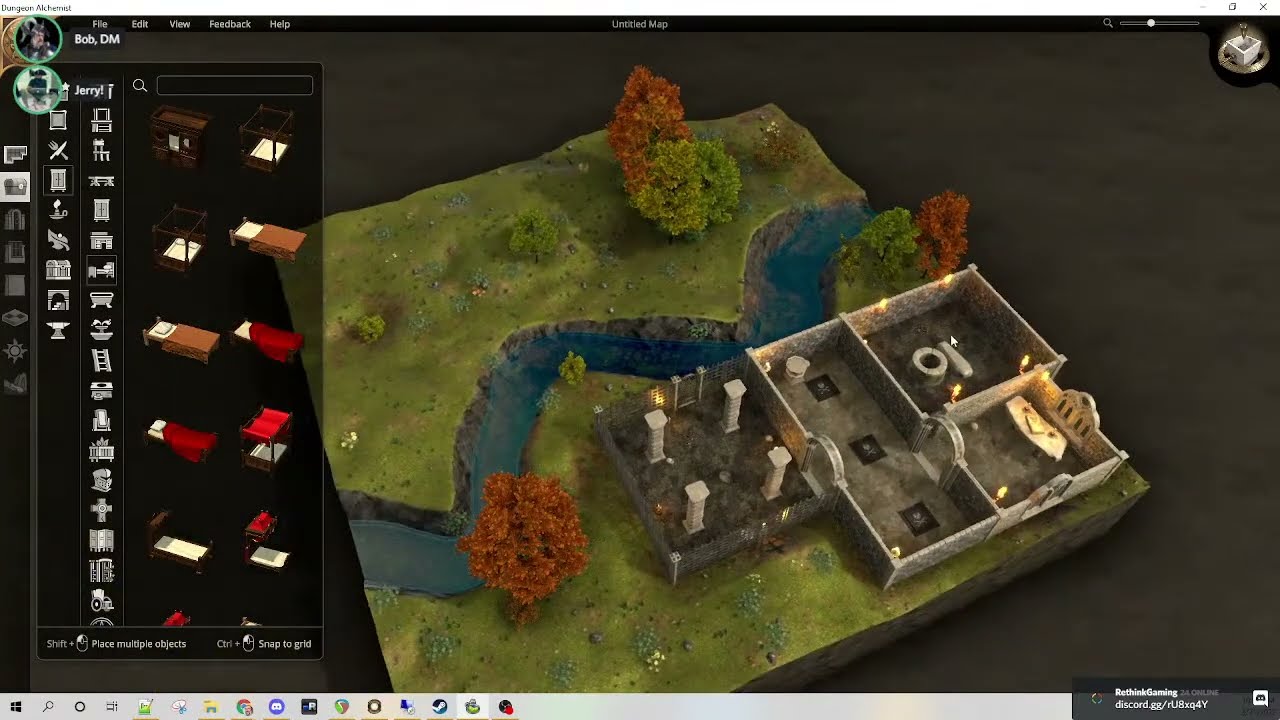Select the arched doorway tool
The height and width of the screenshot is (720, 1280).
click(x=15, y=219)
